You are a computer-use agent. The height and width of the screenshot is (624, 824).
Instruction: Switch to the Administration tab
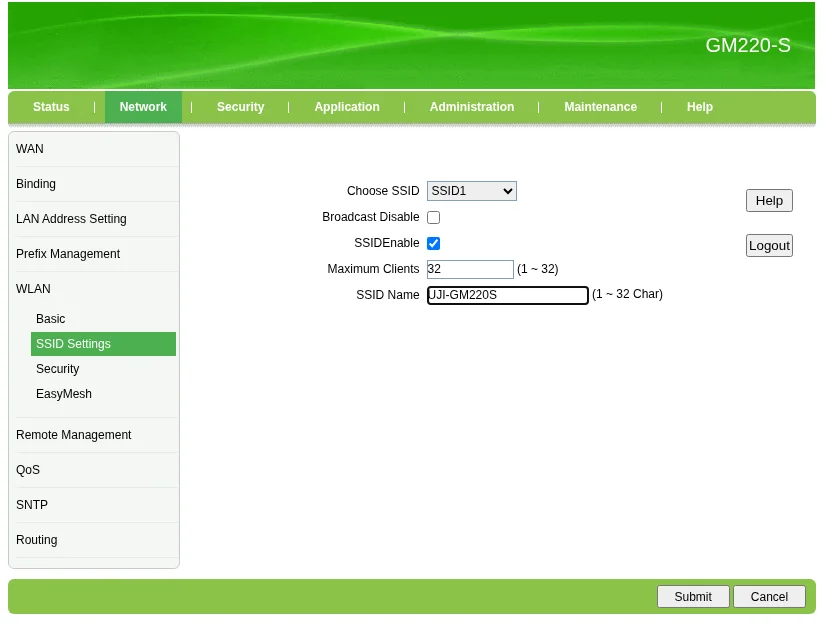point(472,107)
